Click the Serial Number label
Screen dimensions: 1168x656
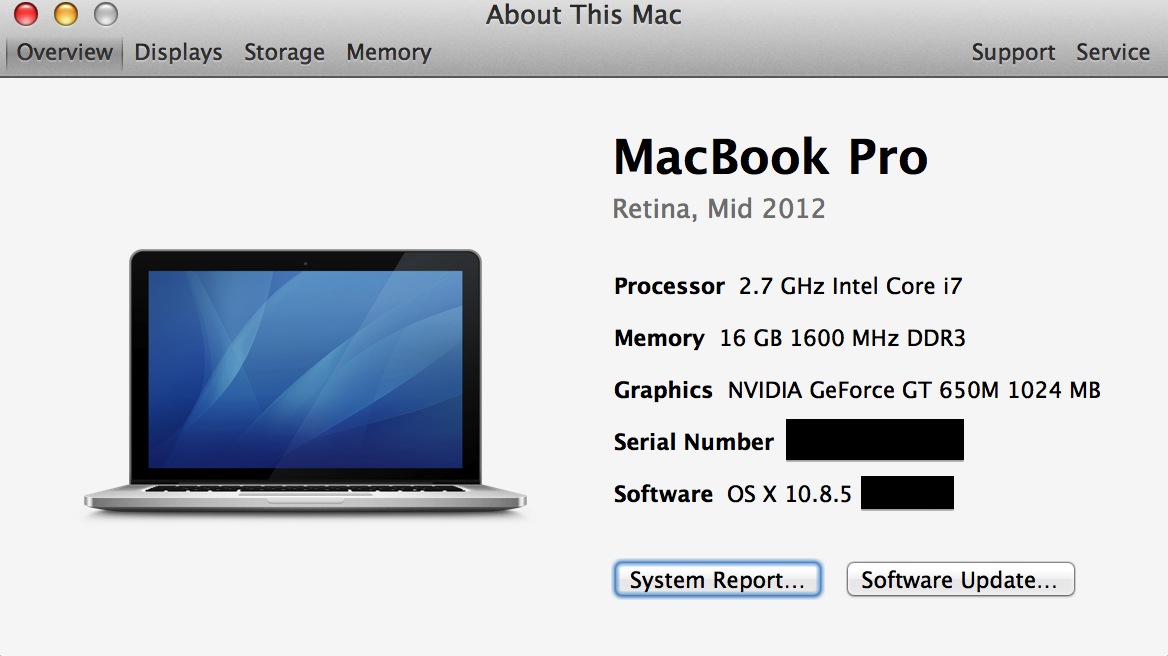pyautogui.click(x=694, y=442)
